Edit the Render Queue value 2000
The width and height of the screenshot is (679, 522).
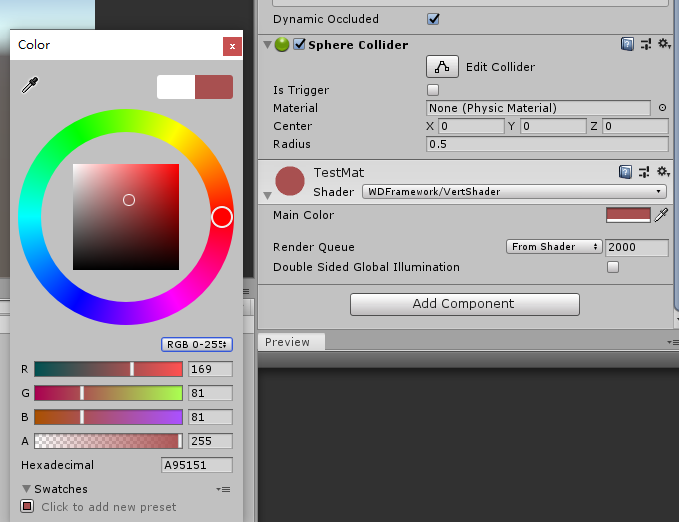[637, 247]
